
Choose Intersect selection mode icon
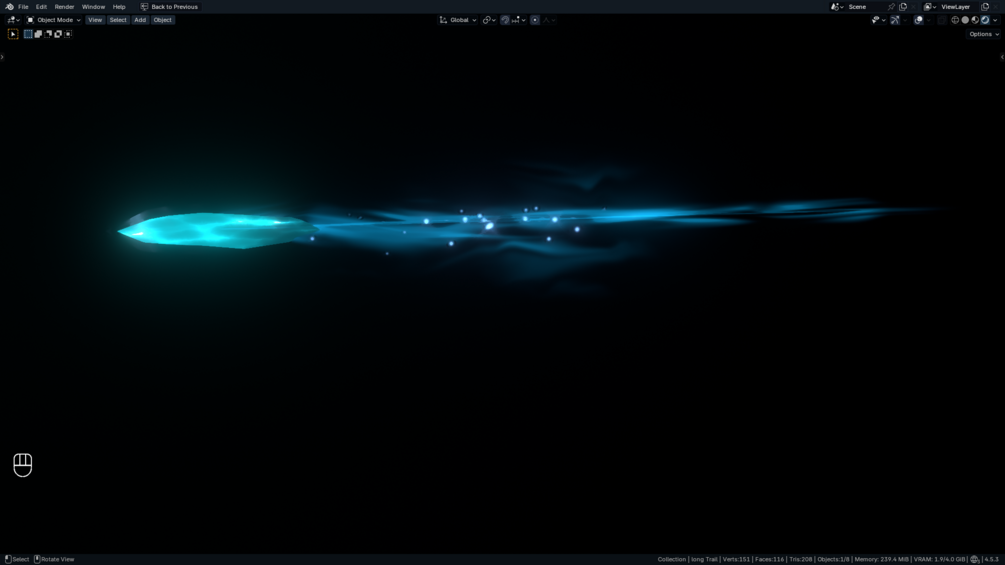pyautogui.click(x=68, y=34)
